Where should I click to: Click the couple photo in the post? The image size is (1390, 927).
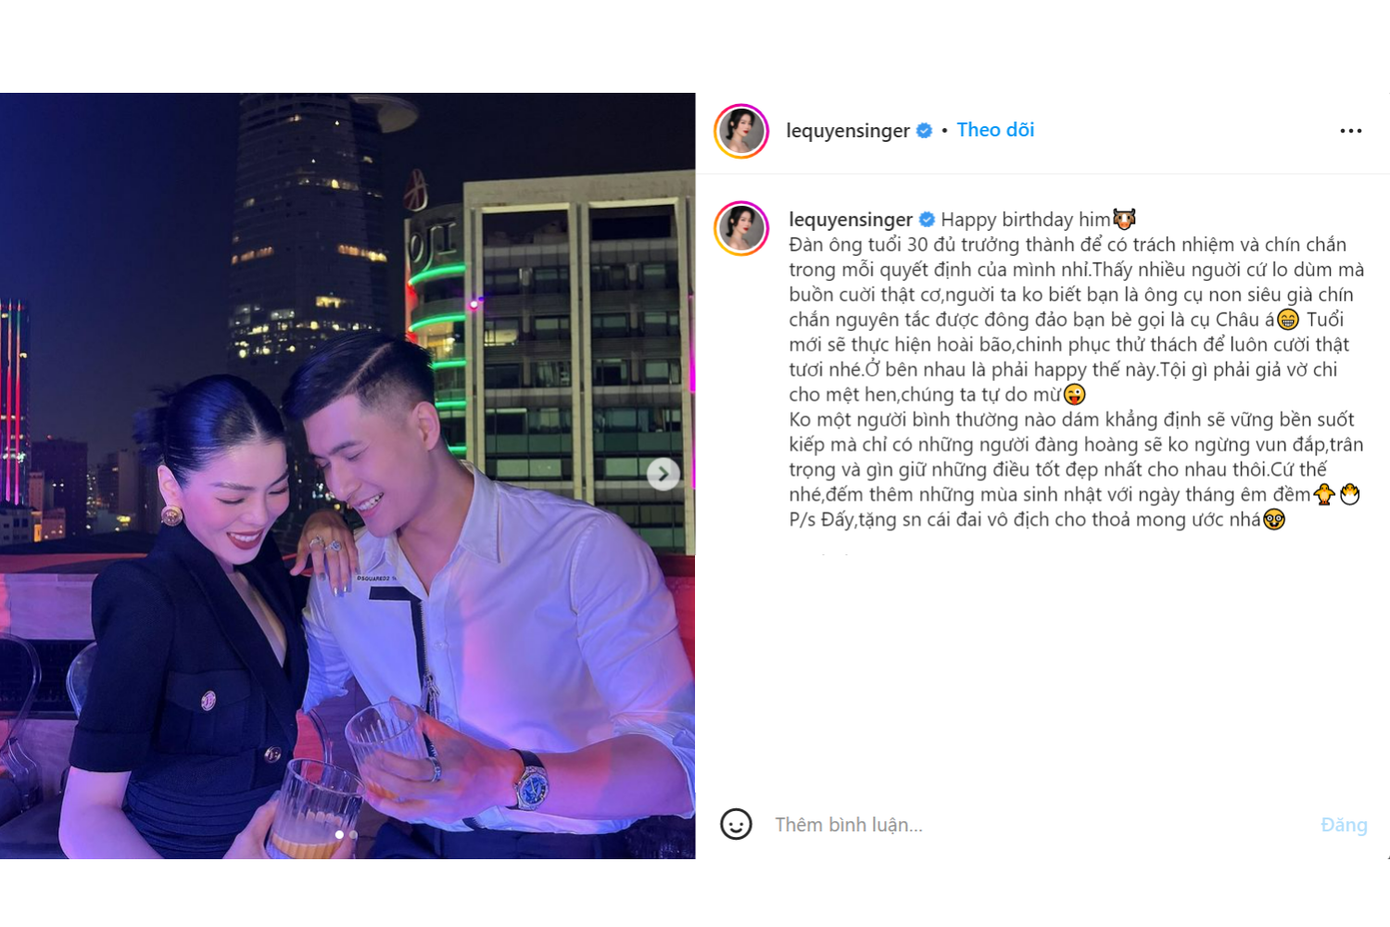(x=347, y=476)
